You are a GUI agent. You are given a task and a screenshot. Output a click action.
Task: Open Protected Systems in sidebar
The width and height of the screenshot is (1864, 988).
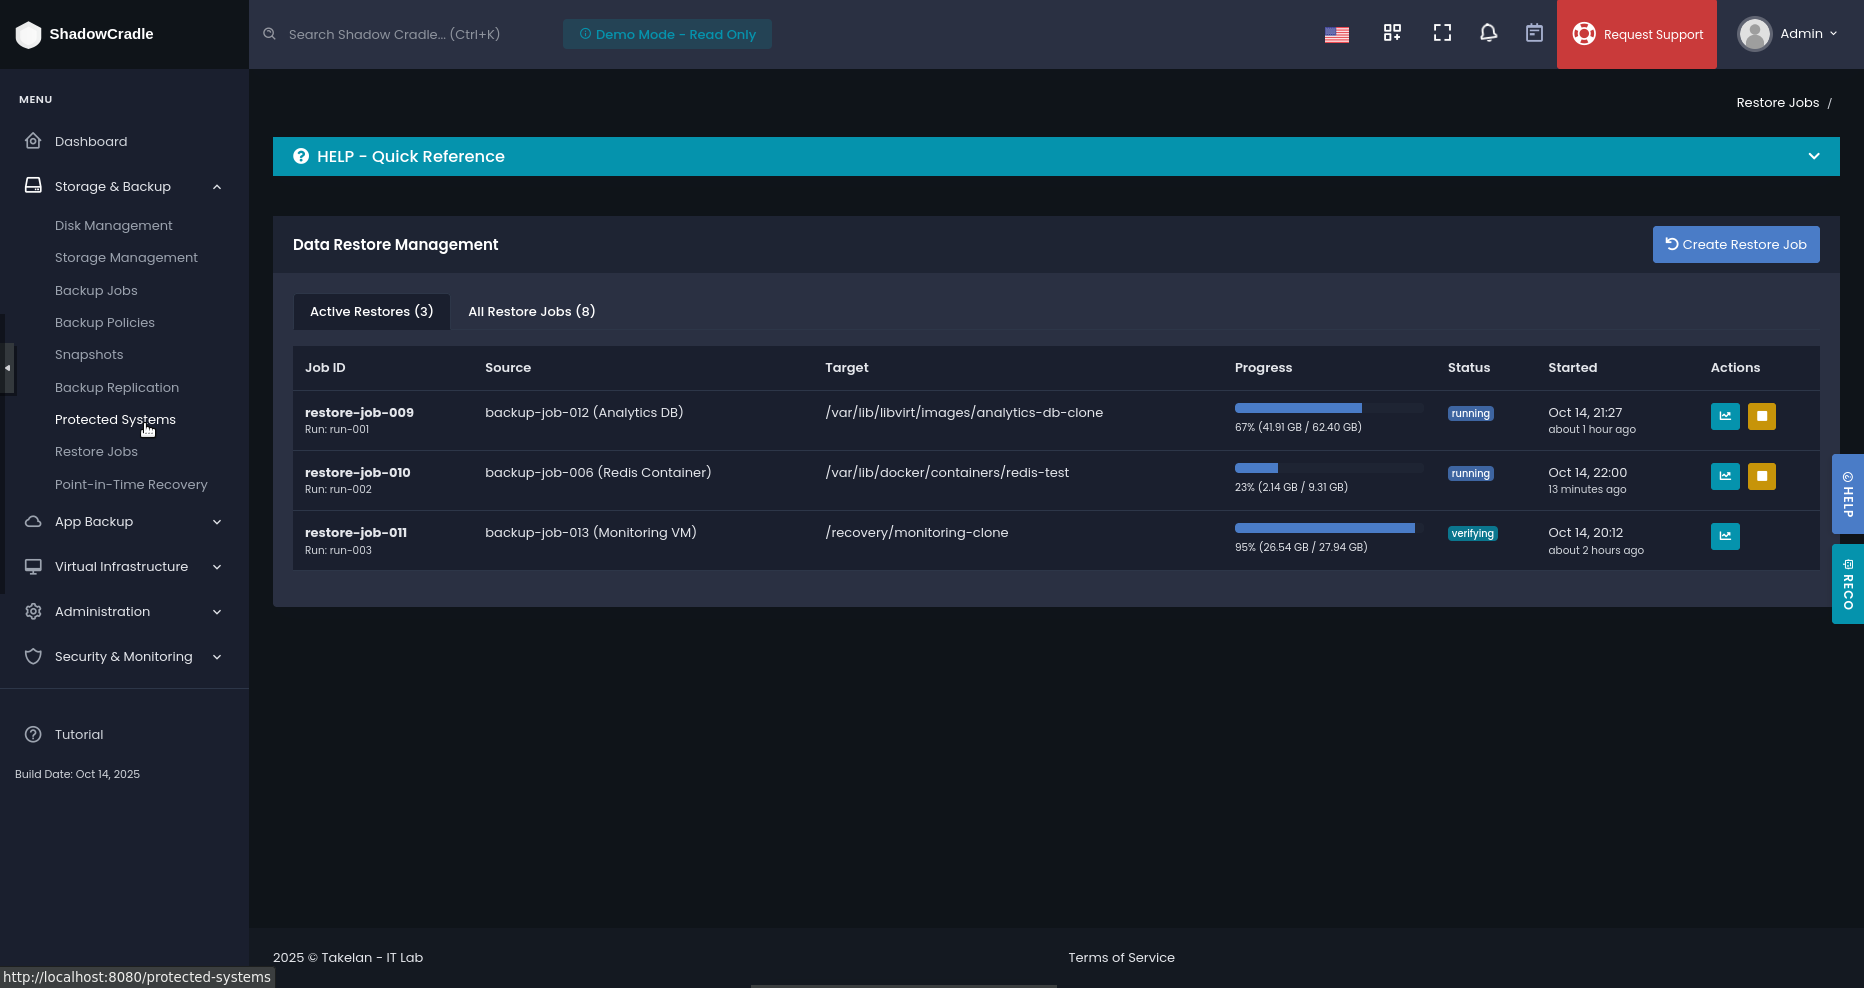(115, 419)
